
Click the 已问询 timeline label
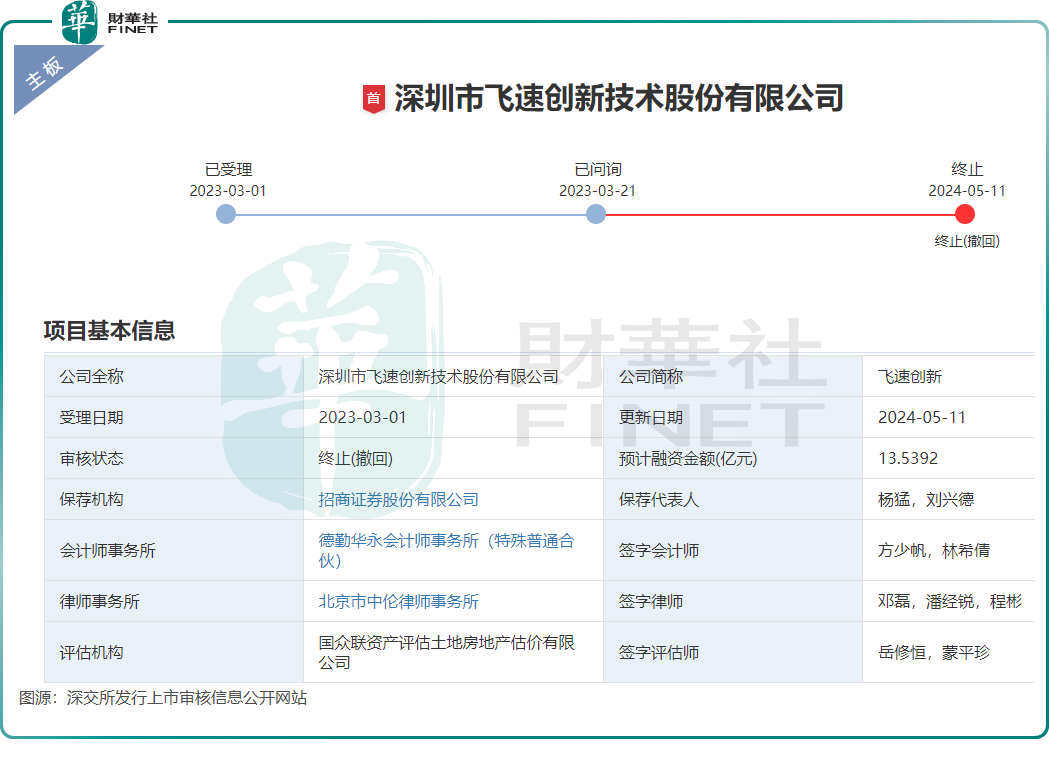point(597,169)
